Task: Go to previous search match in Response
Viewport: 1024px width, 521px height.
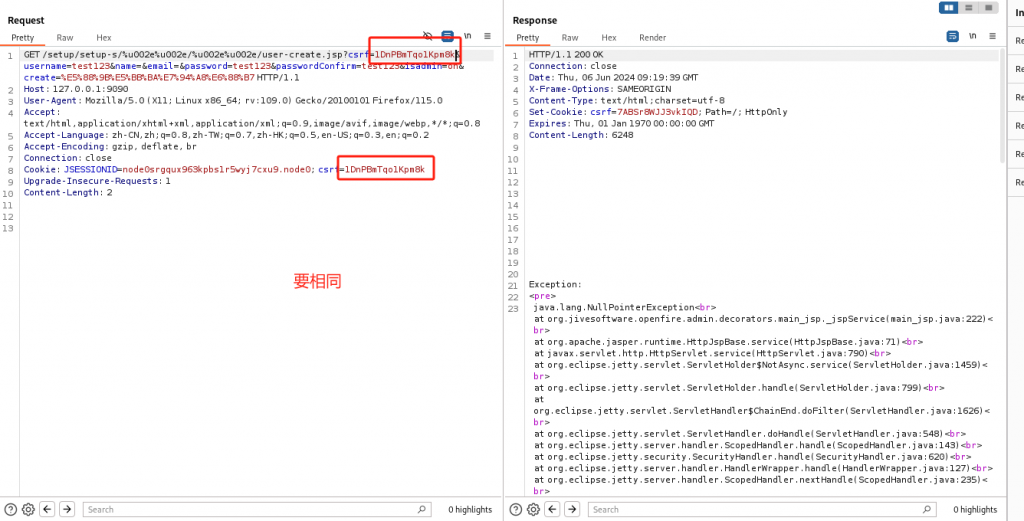Action: (552, 509)
